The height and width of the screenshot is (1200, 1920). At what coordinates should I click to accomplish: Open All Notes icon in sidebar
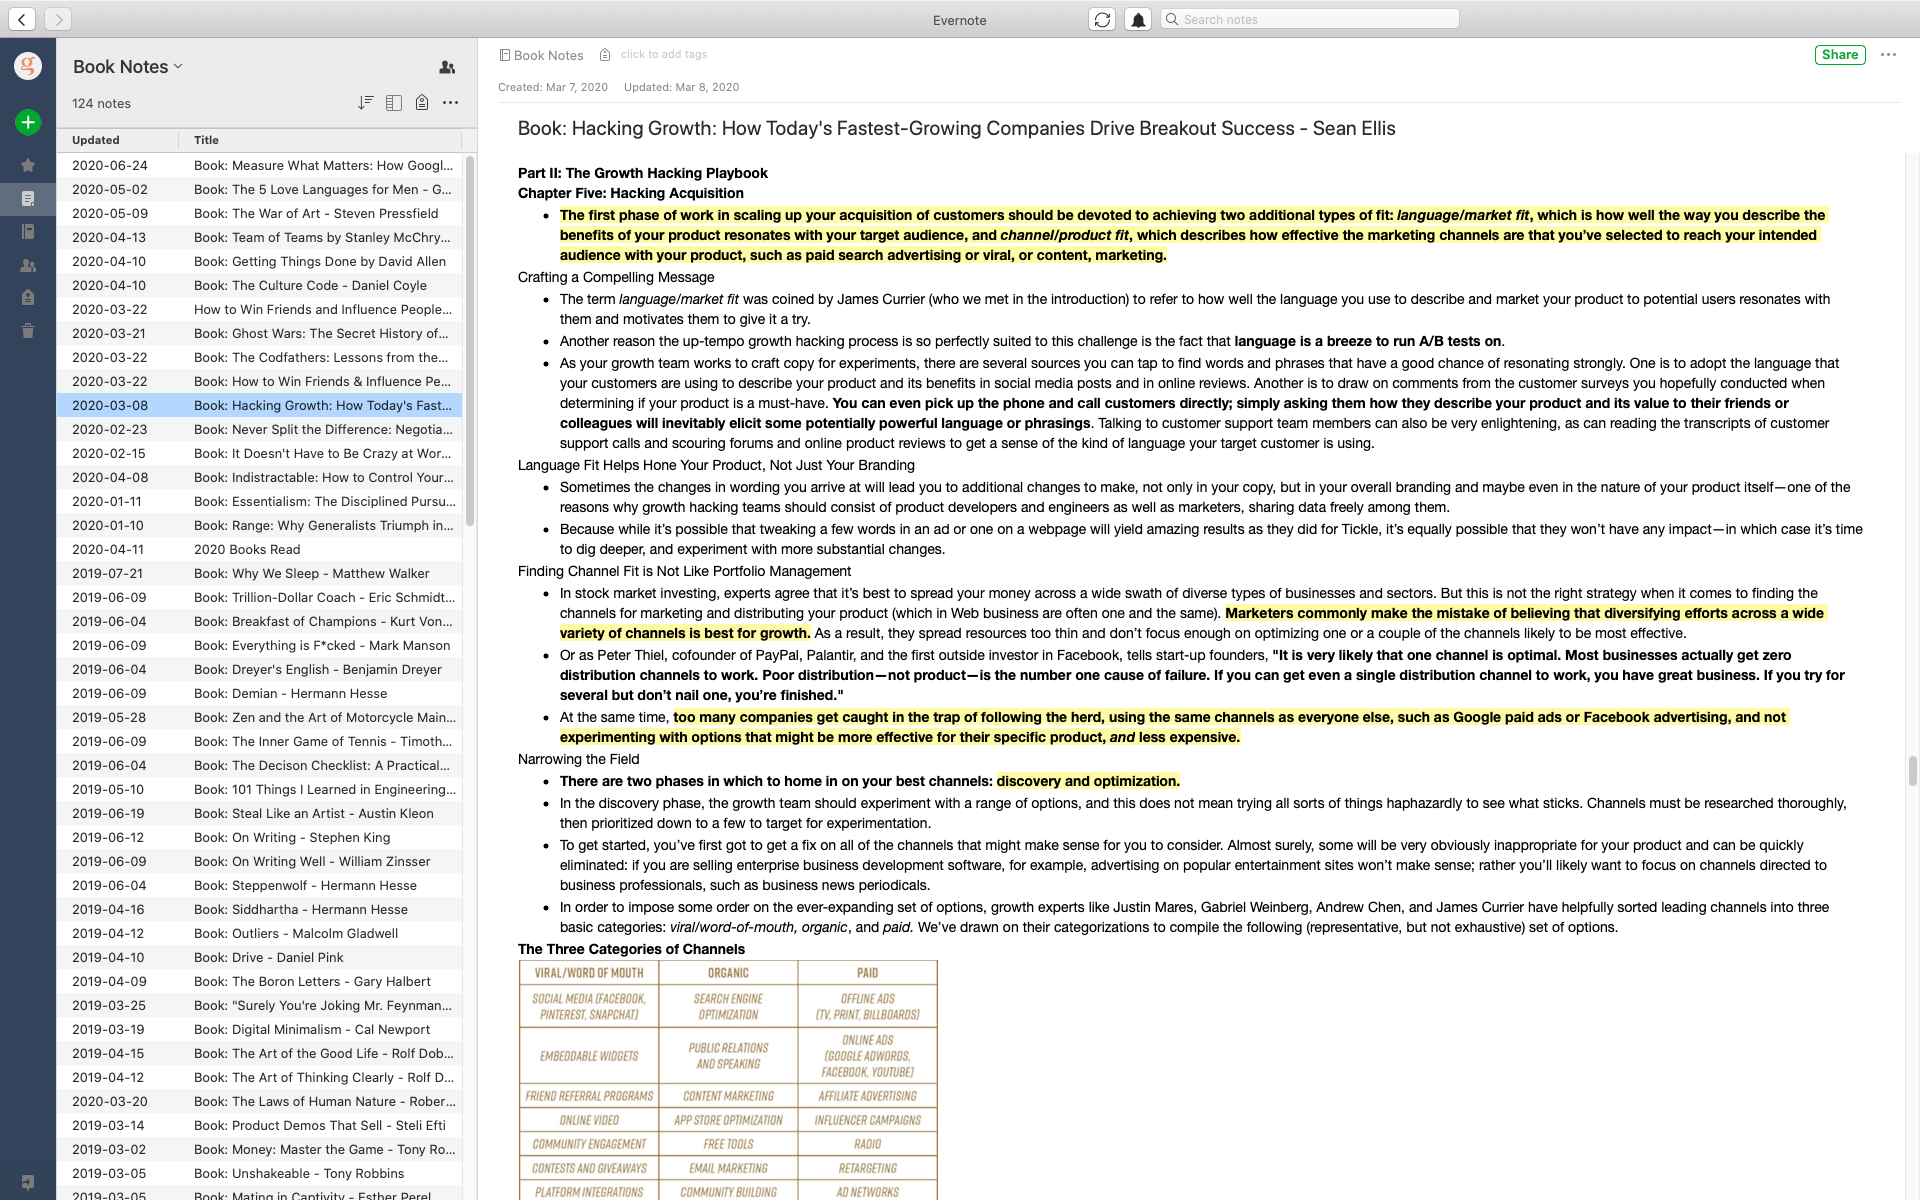28,198
